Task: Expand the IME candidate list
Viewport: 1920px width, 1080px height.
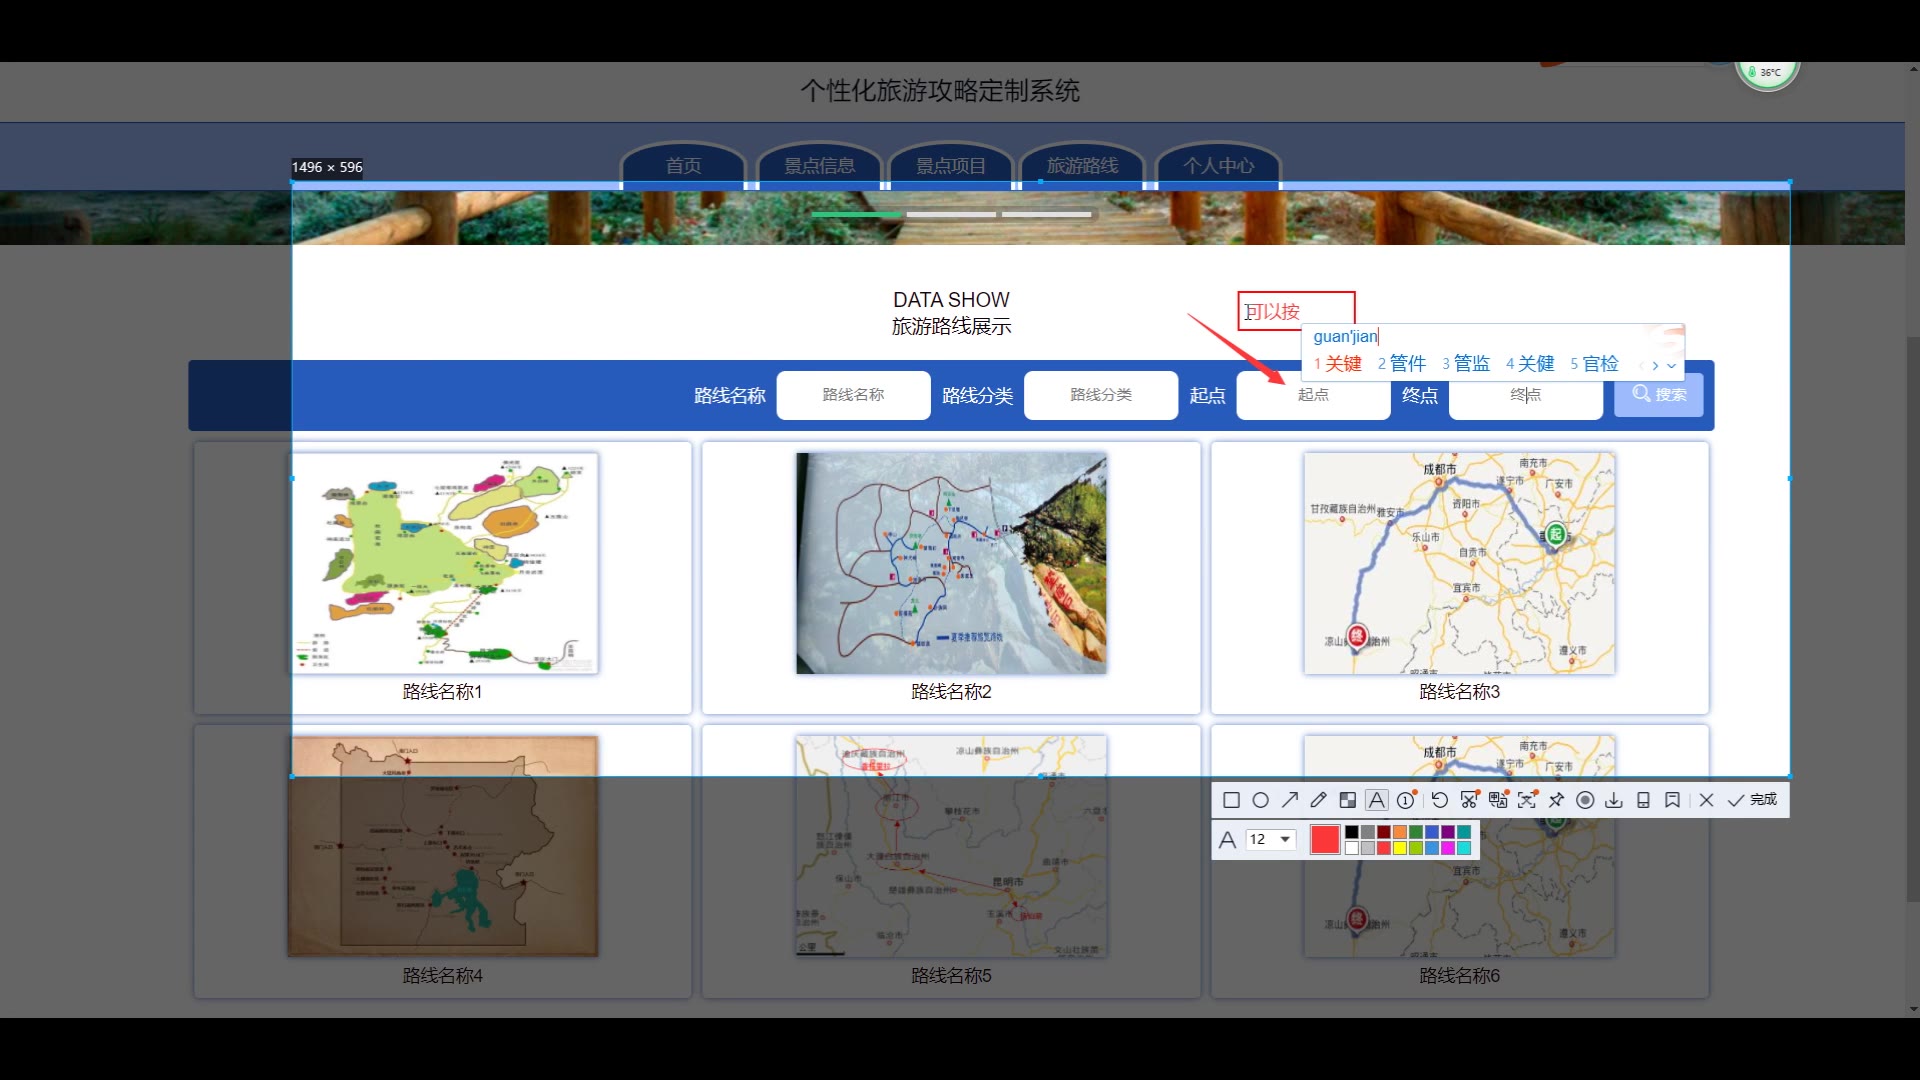Action: tap(1672, 365)
